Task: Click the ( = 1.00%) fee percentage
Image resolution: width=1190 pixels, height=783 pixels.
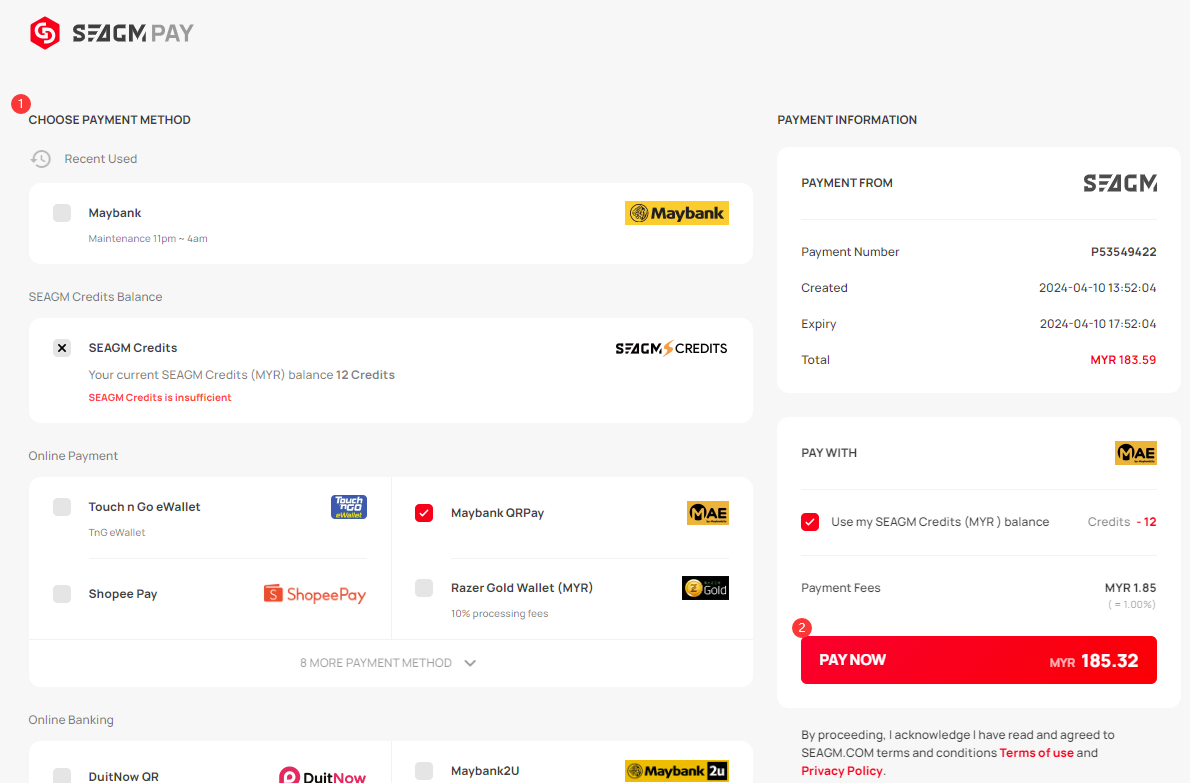Action: pyautogui.click(x=1132, y=605)
